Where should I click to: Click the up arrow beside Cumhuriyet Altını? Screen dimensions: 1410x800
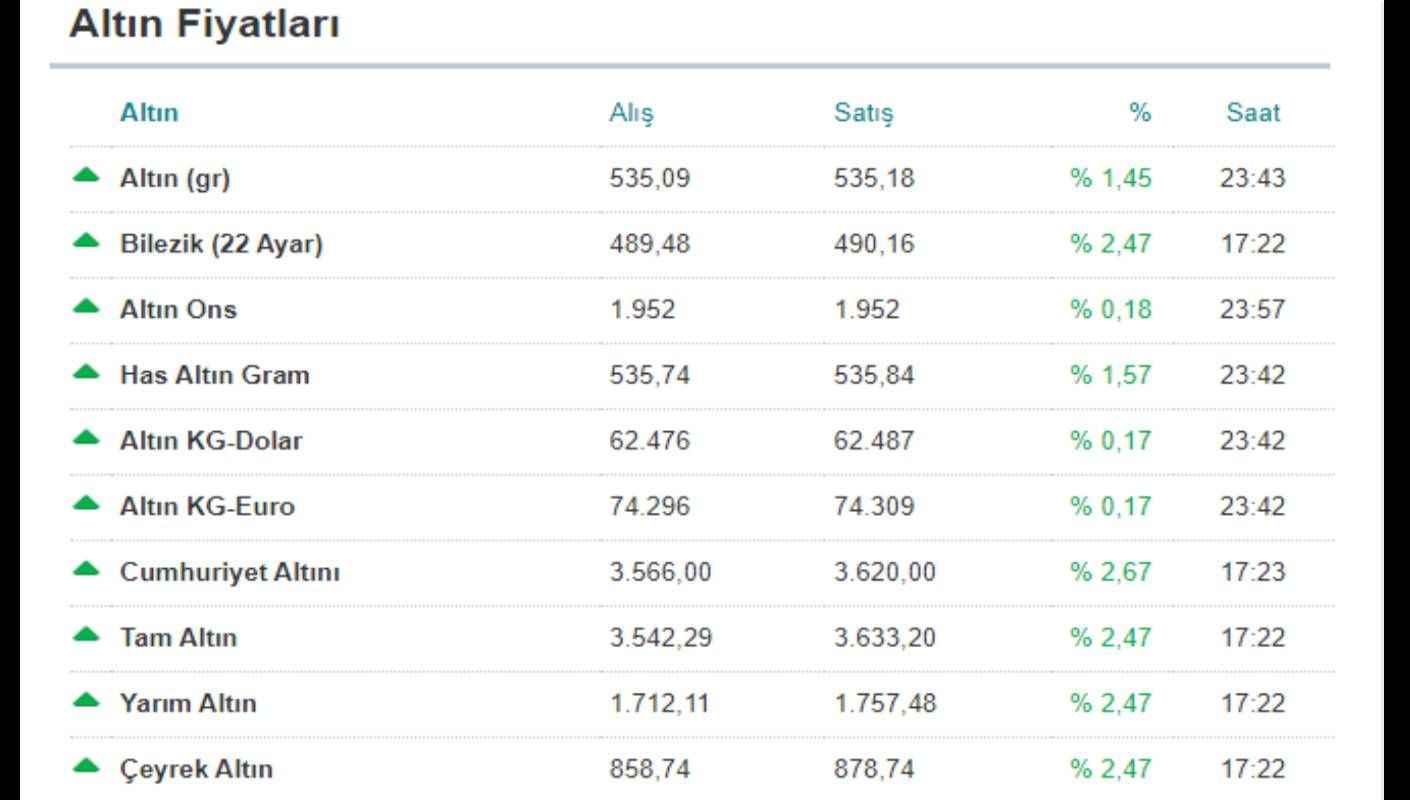point(87,569)
